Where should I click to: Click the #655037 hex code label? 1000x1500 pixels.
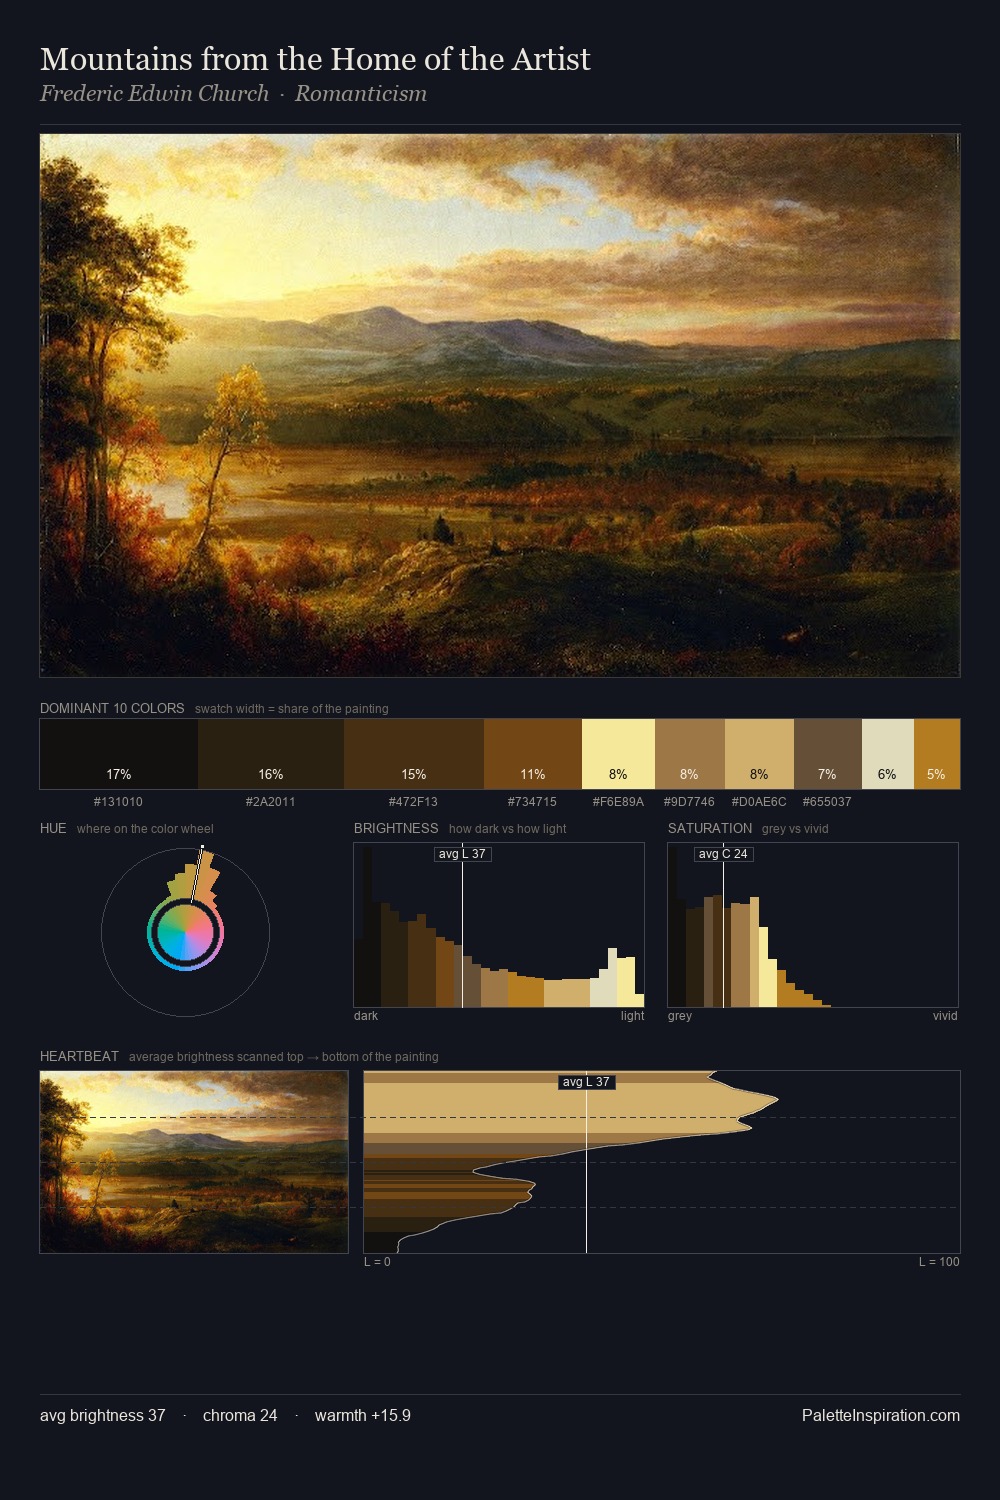coord(827,802)
